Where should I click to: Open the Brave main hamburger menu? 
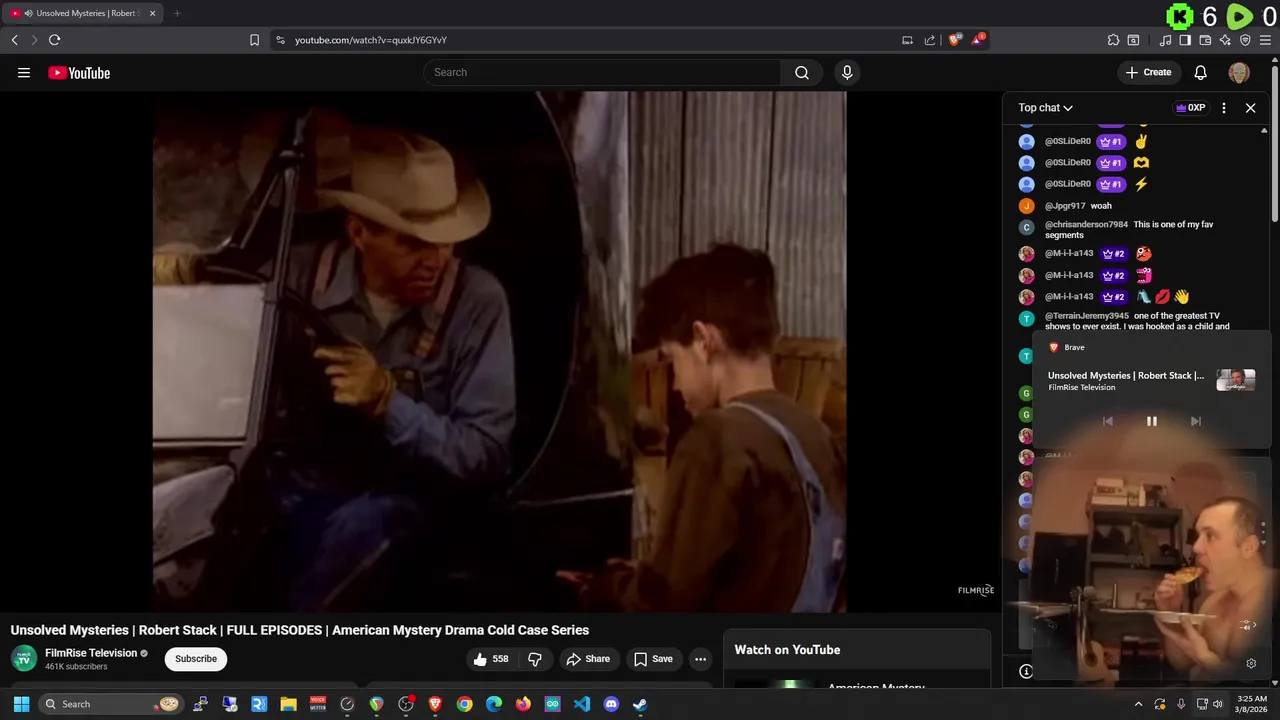pyautogui.click(x=1265, y=40)
